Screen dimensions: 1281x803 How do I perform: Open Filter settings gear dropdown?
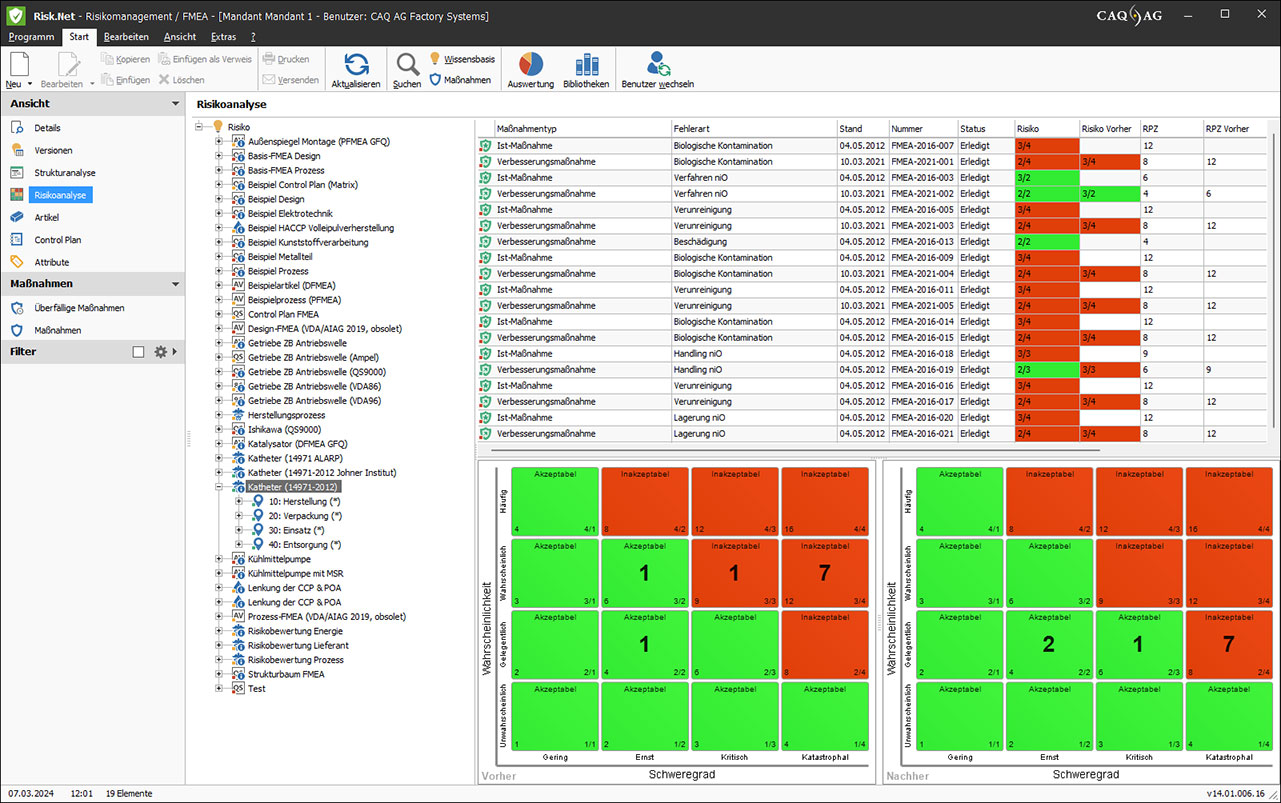(x=161, y=352)
